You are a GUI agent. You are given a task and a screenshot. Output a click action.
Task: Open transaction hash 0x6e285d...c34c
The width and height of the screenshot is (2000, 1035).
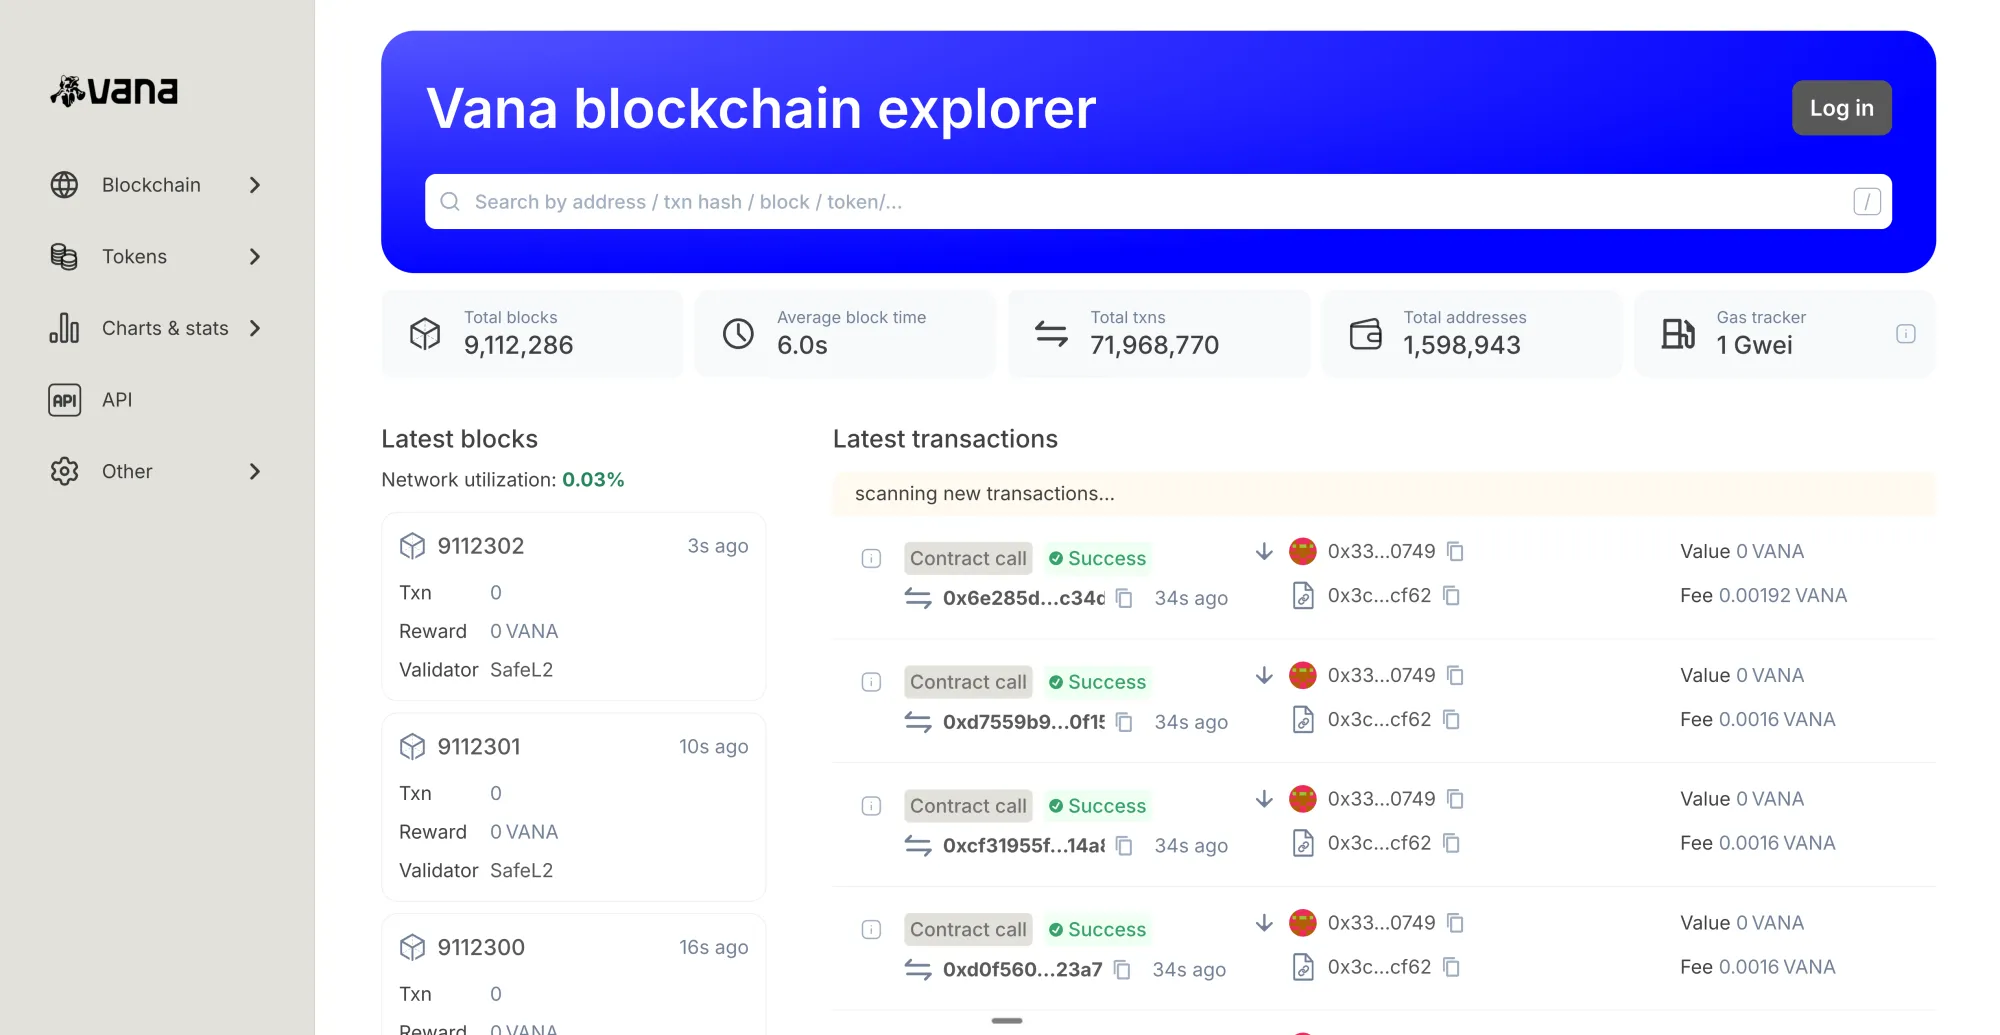pos(1023,598)
